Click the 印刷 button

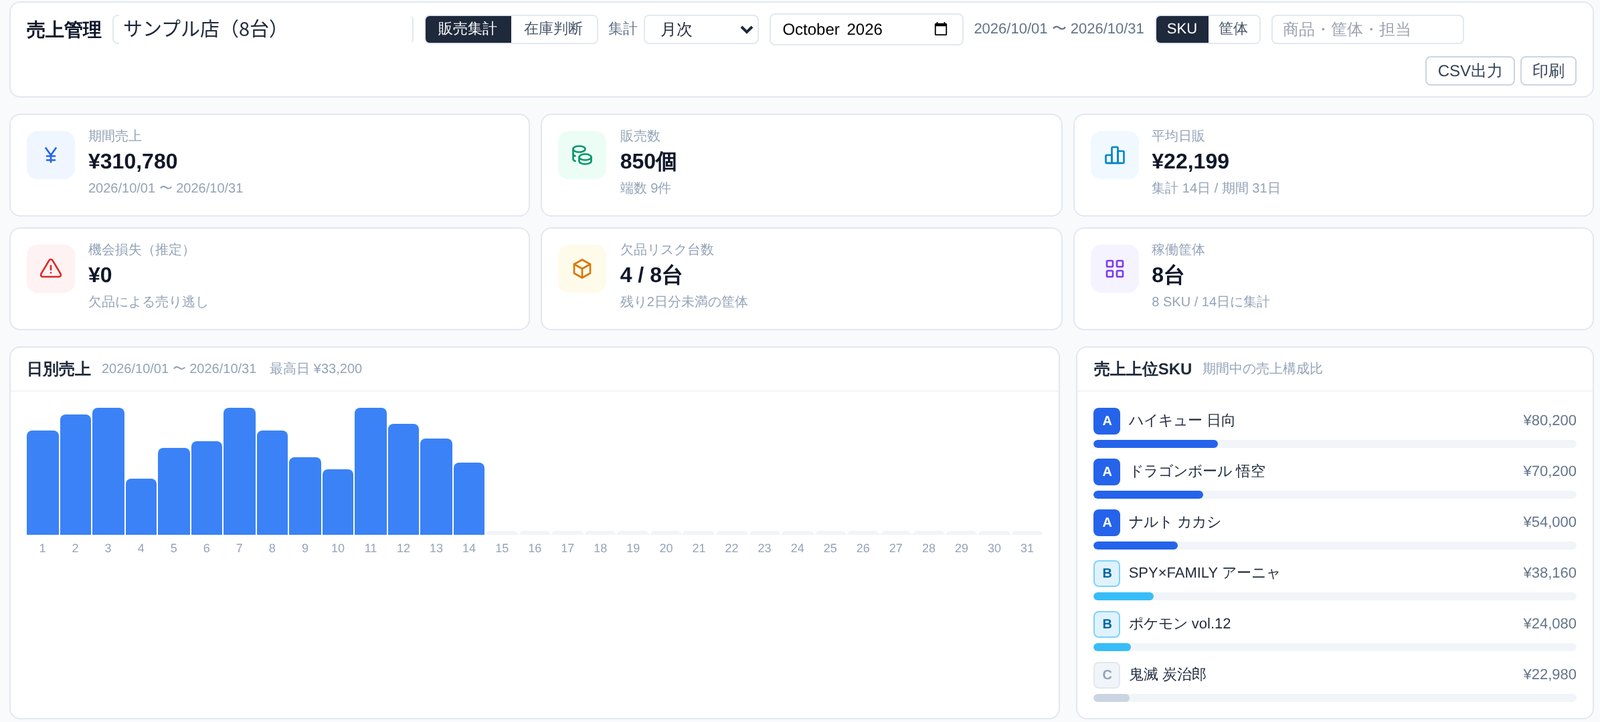point(1548,71)
